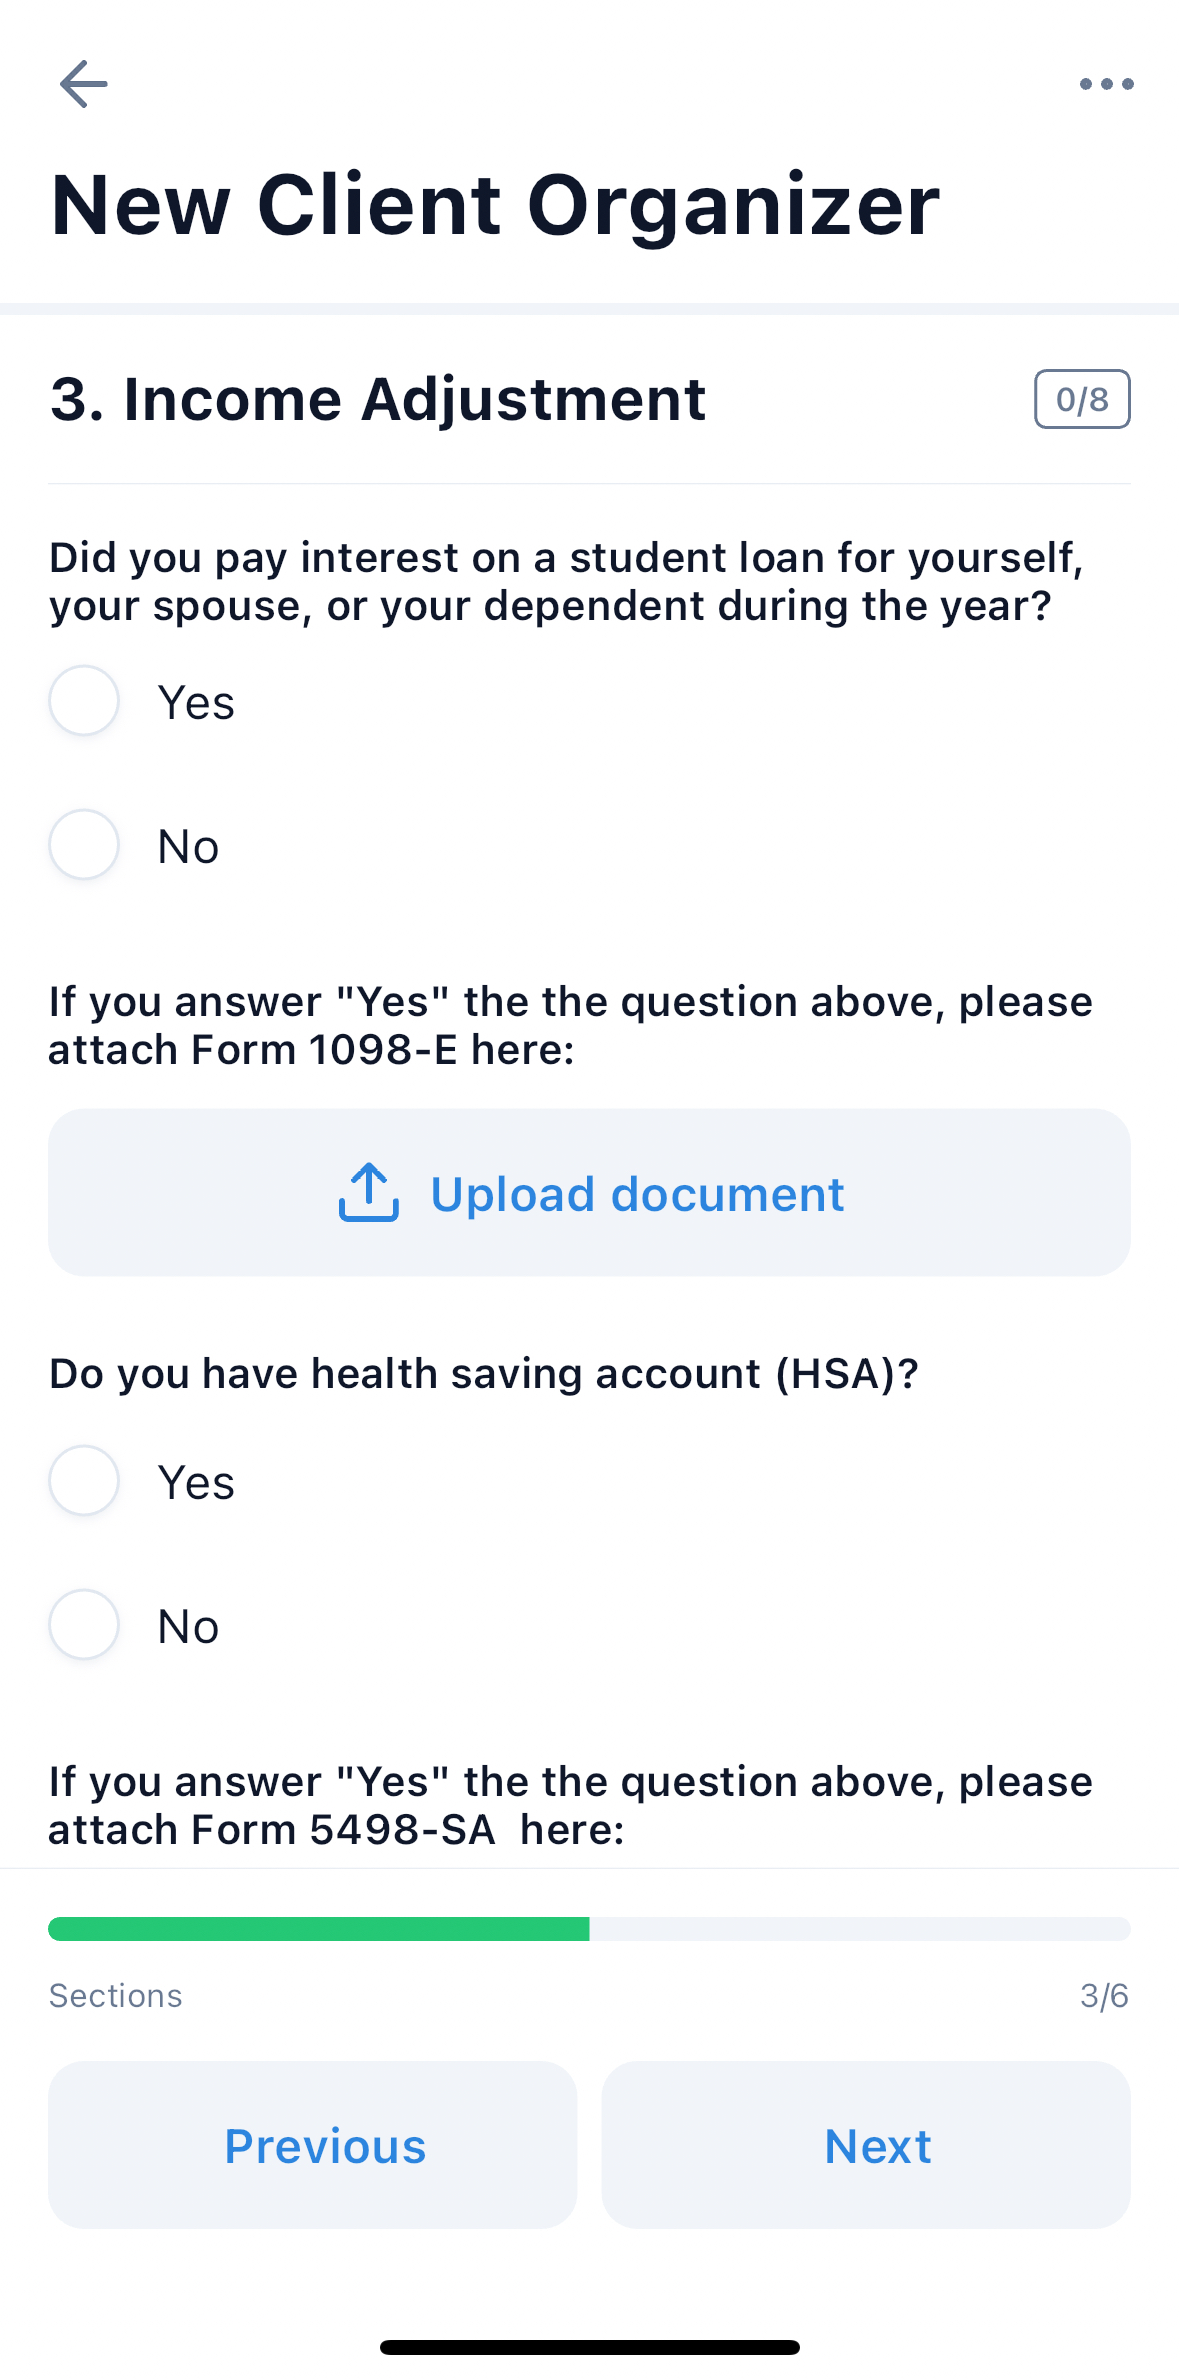Screen dimensions: 1179x2379
Task: Tap the New Client Organizer title
Action: (495, 205)
